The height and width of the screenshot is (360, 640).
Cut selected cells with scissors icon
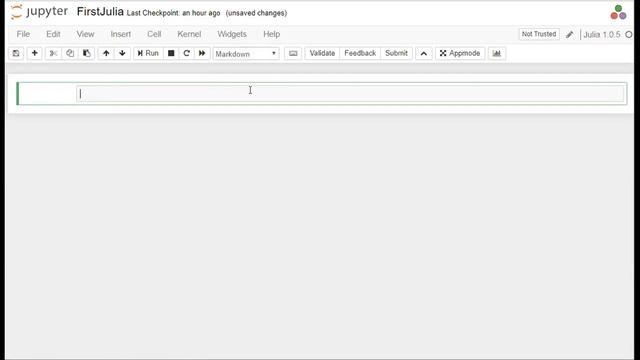pos(53,53)
